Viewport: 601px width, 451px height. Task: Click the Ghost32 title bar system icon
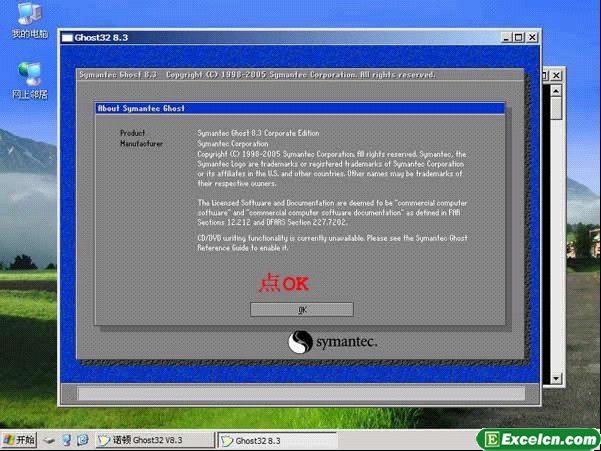click(x=67, y=38)
